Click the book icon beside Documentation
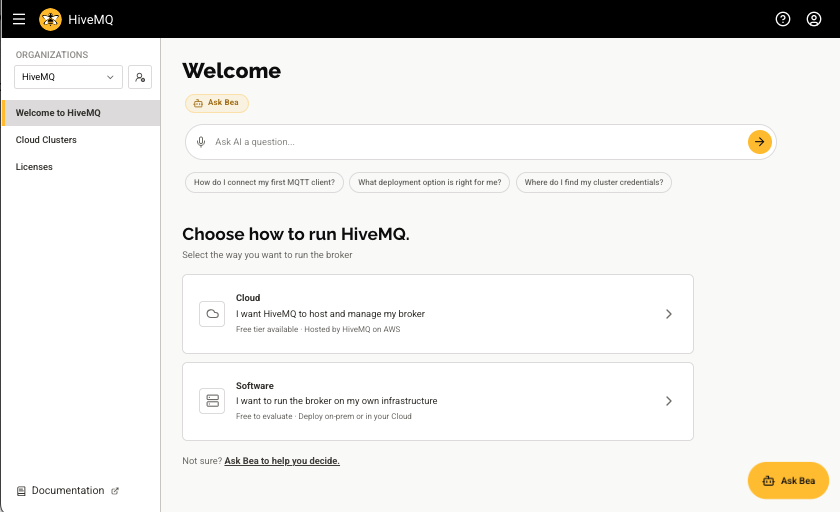Viewport: 840px width, 512px height. pyautogui.click(x=21, y=491)
